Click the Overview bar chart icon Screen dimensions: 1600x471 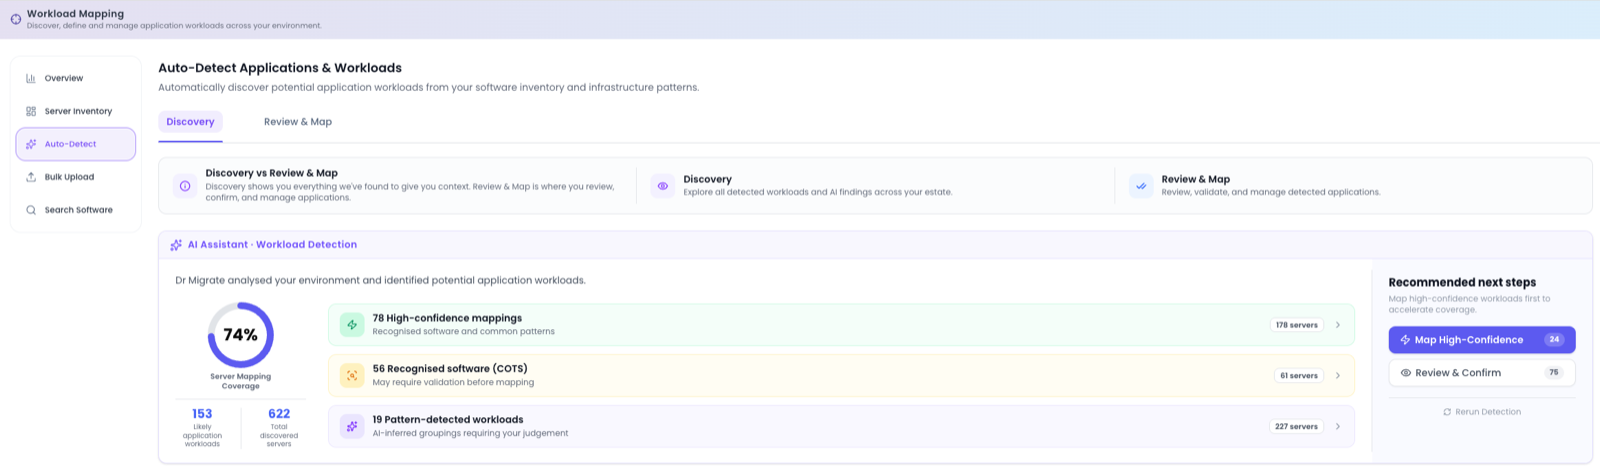tap(31, 78)
